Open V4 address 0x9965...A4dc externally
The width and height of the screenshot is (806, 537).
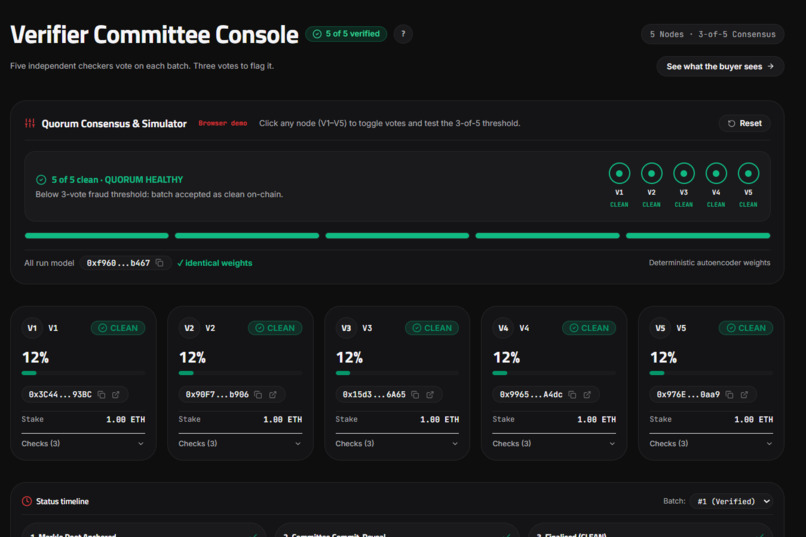587,395
